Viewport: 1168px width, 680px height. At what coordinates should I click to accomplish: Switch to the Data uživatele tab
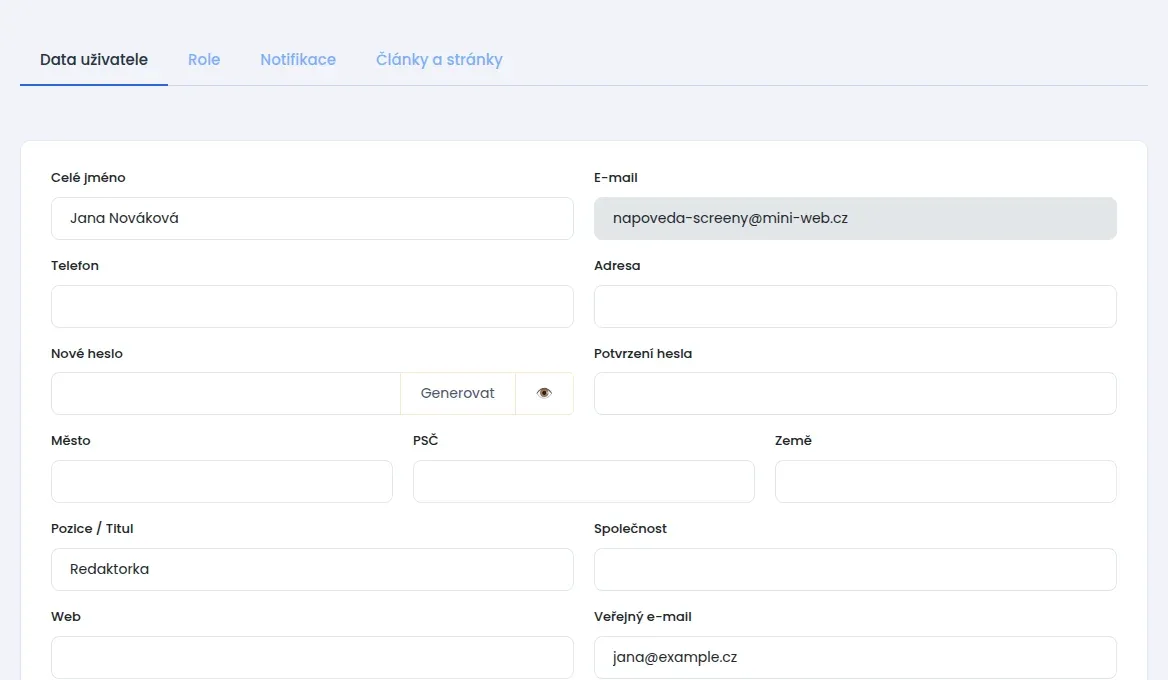(x=94, y=60)
